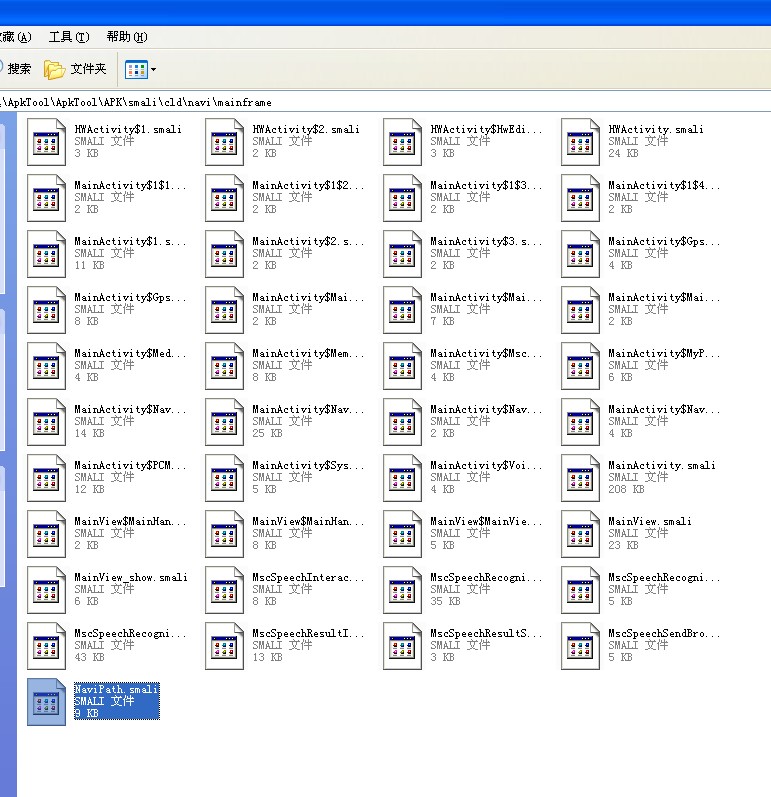The image size is (771, 797).
Task: Select the MainActivity$3.s... file icon
Action: pos(402,254)
